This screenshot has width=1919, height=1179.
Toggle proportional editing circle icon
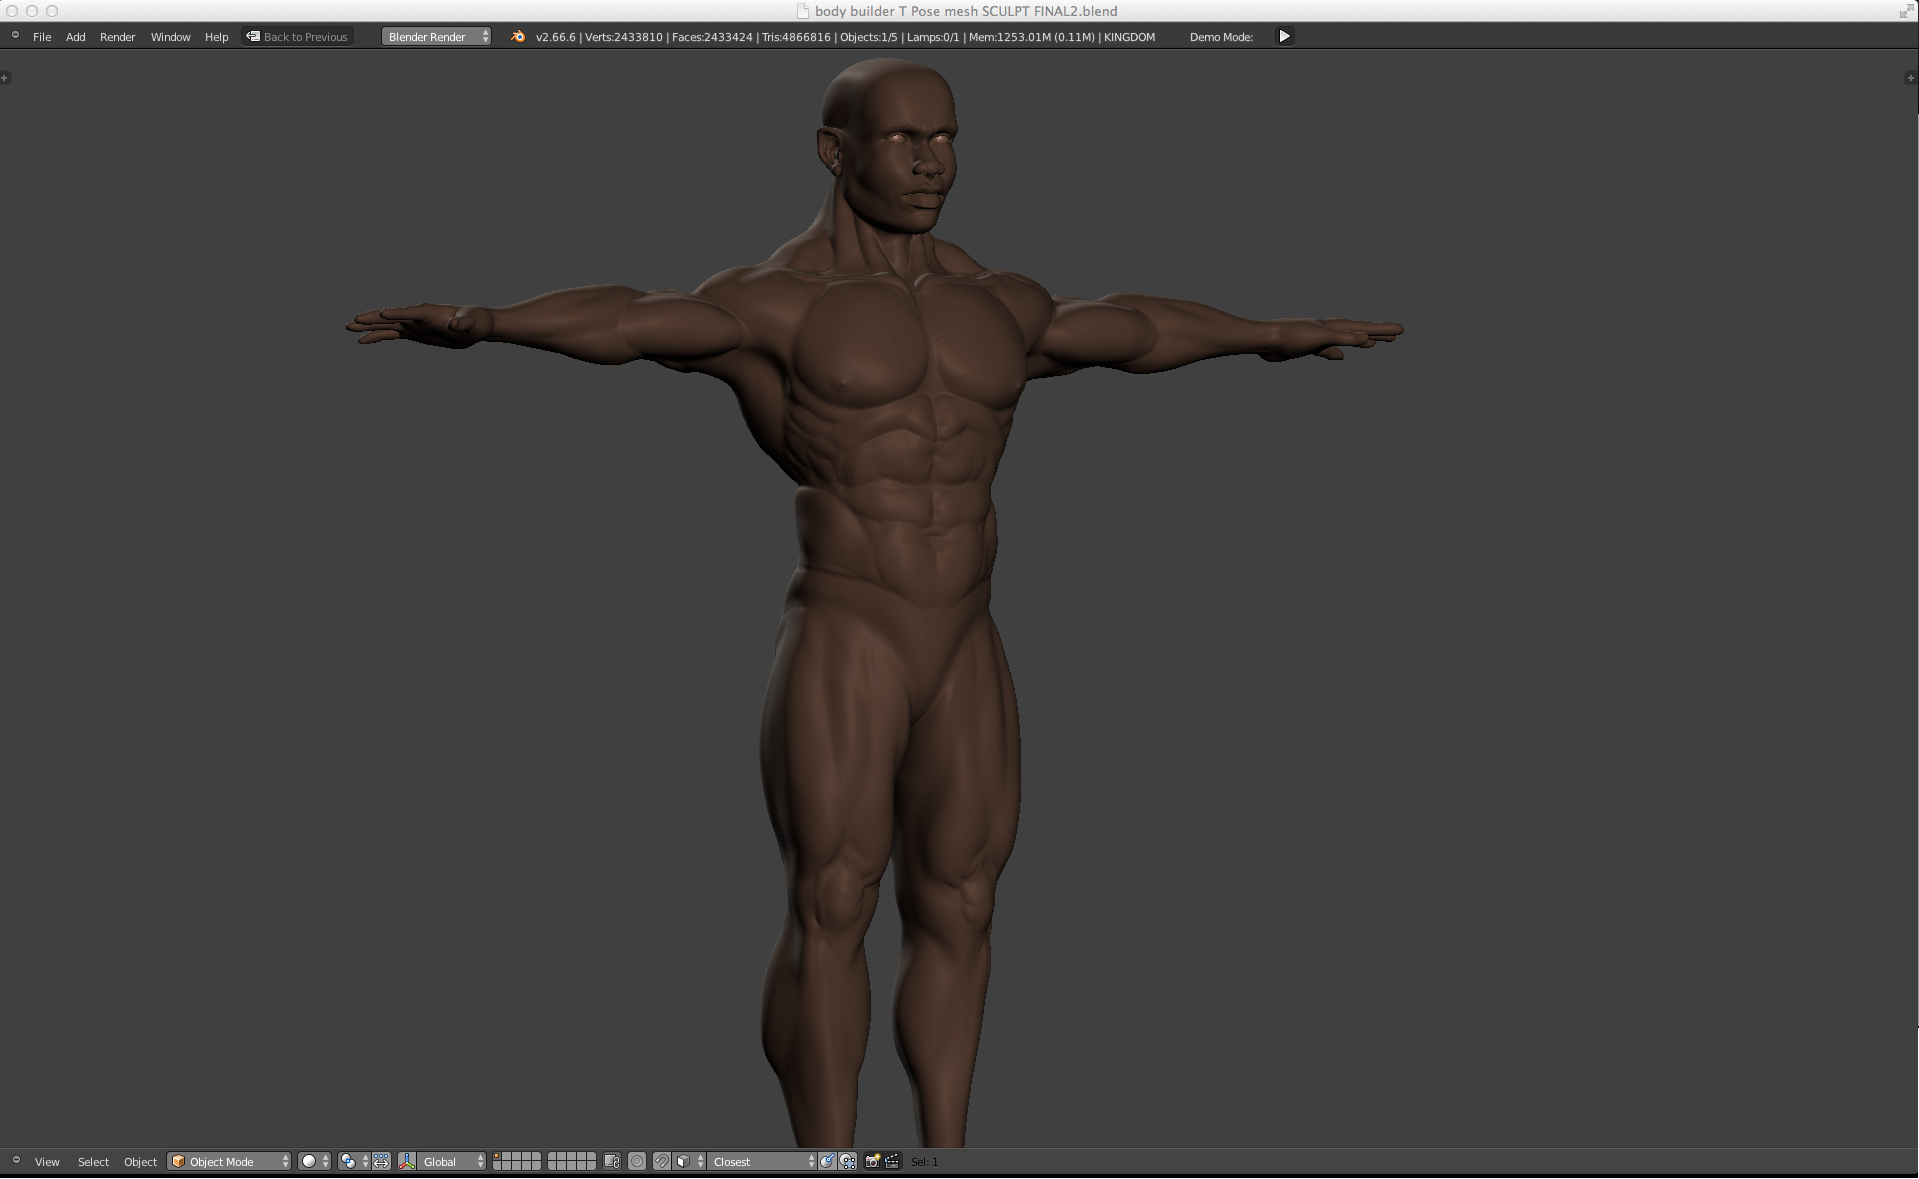pos(637,1162)
